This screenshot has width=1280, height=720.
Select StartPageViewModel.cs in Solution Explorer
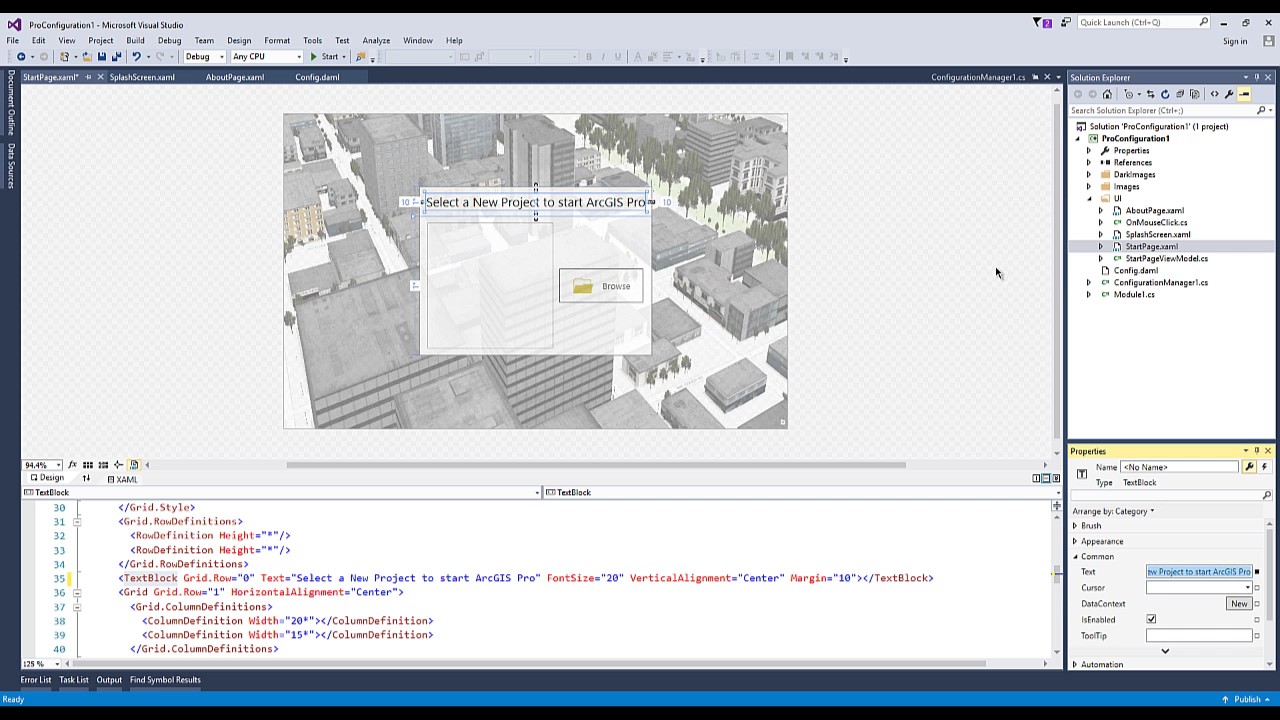tap(1166, 258)
